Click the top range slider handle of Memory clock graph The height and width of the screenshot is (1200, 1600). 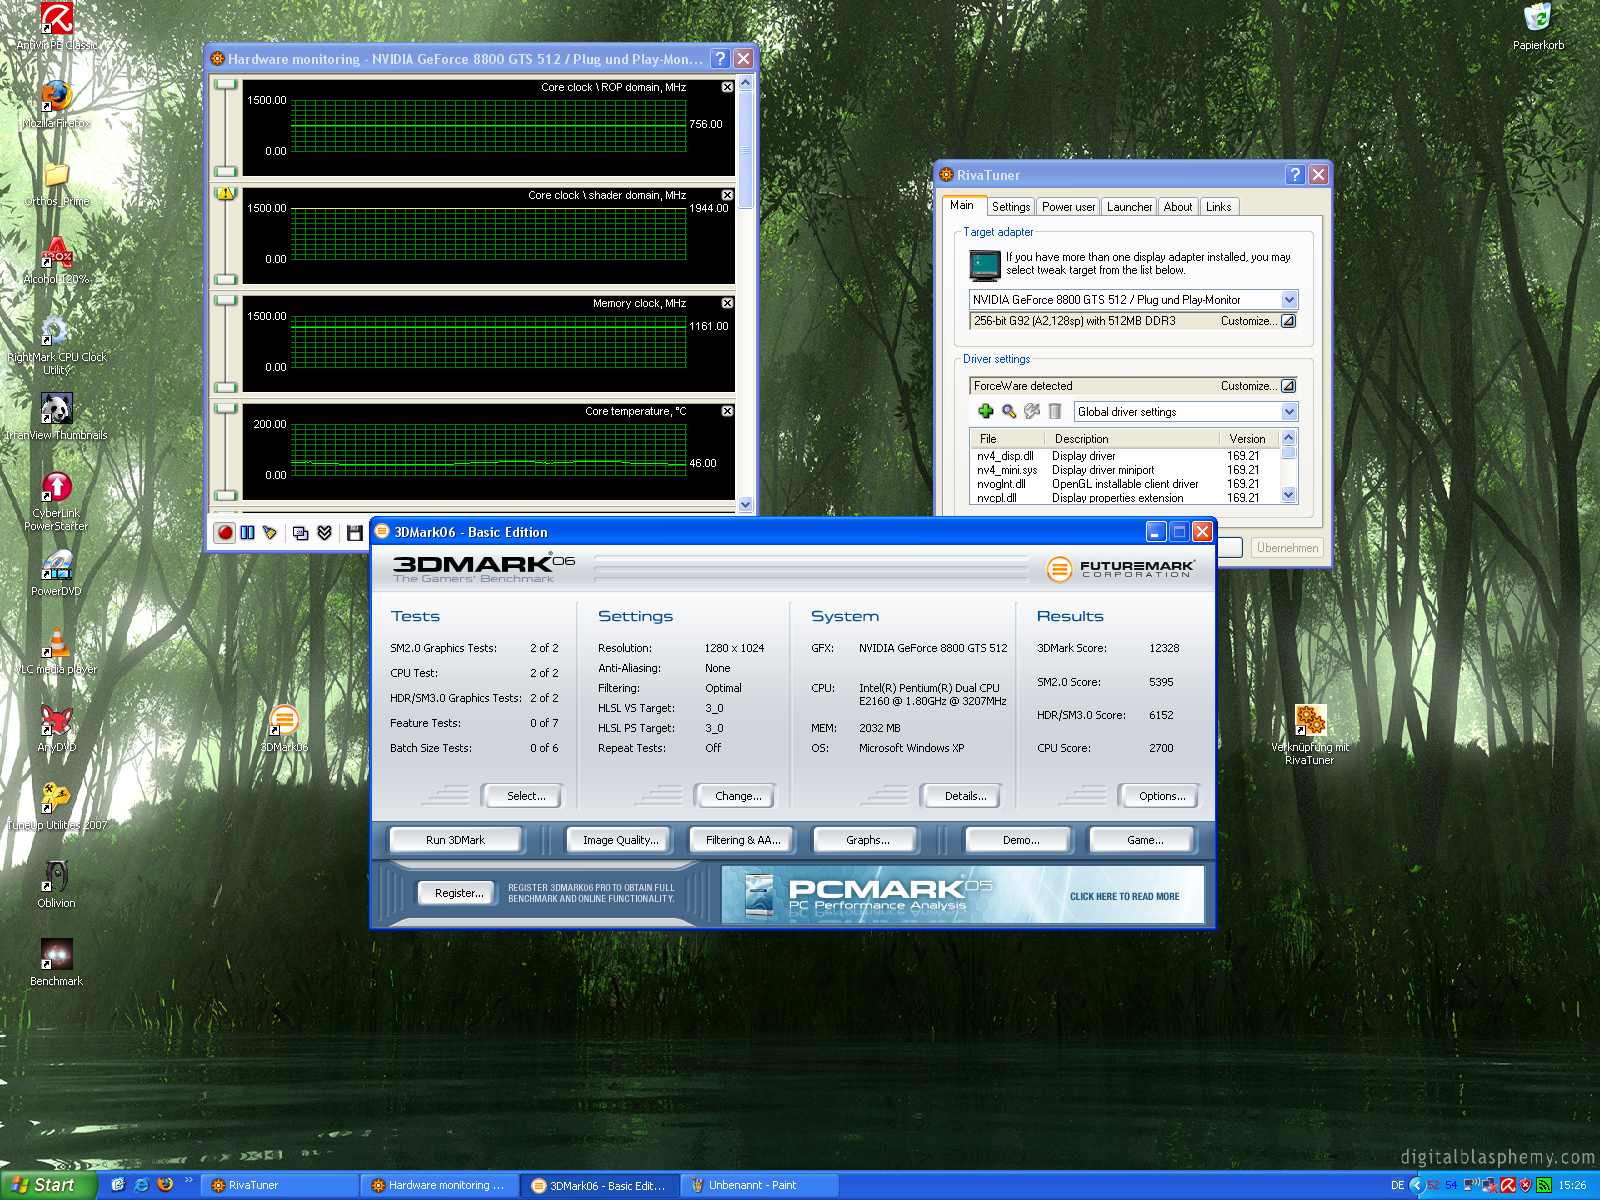point(226,300)
